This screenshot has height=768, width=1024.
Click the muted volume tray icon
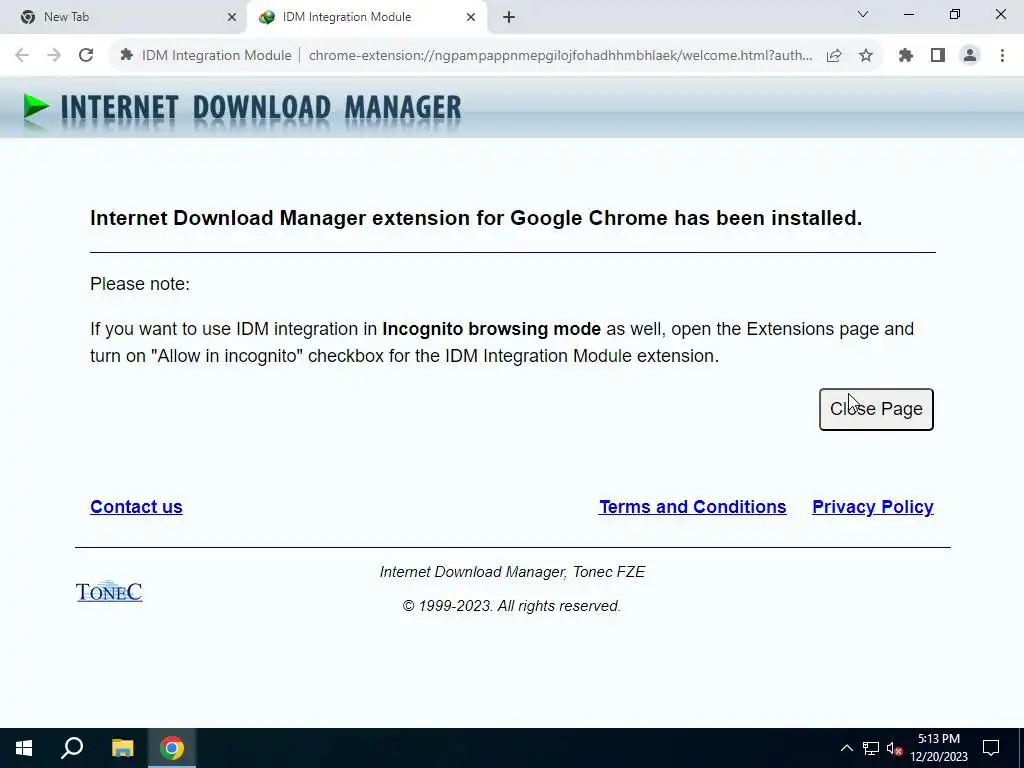tap(895, 748)
